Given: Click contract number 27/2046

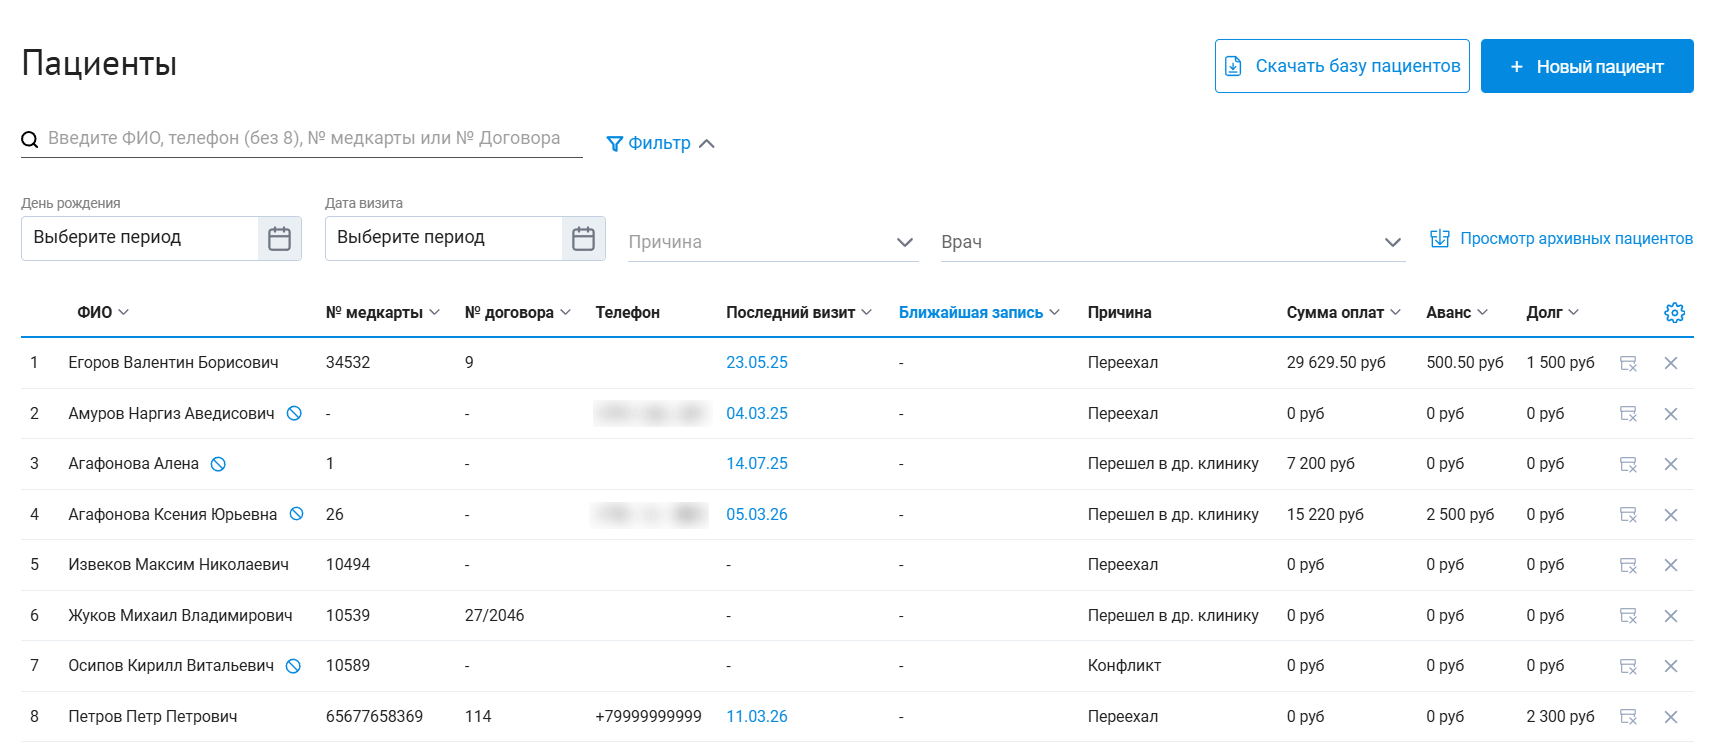Looking at the screenshot, I should [494, 615].
